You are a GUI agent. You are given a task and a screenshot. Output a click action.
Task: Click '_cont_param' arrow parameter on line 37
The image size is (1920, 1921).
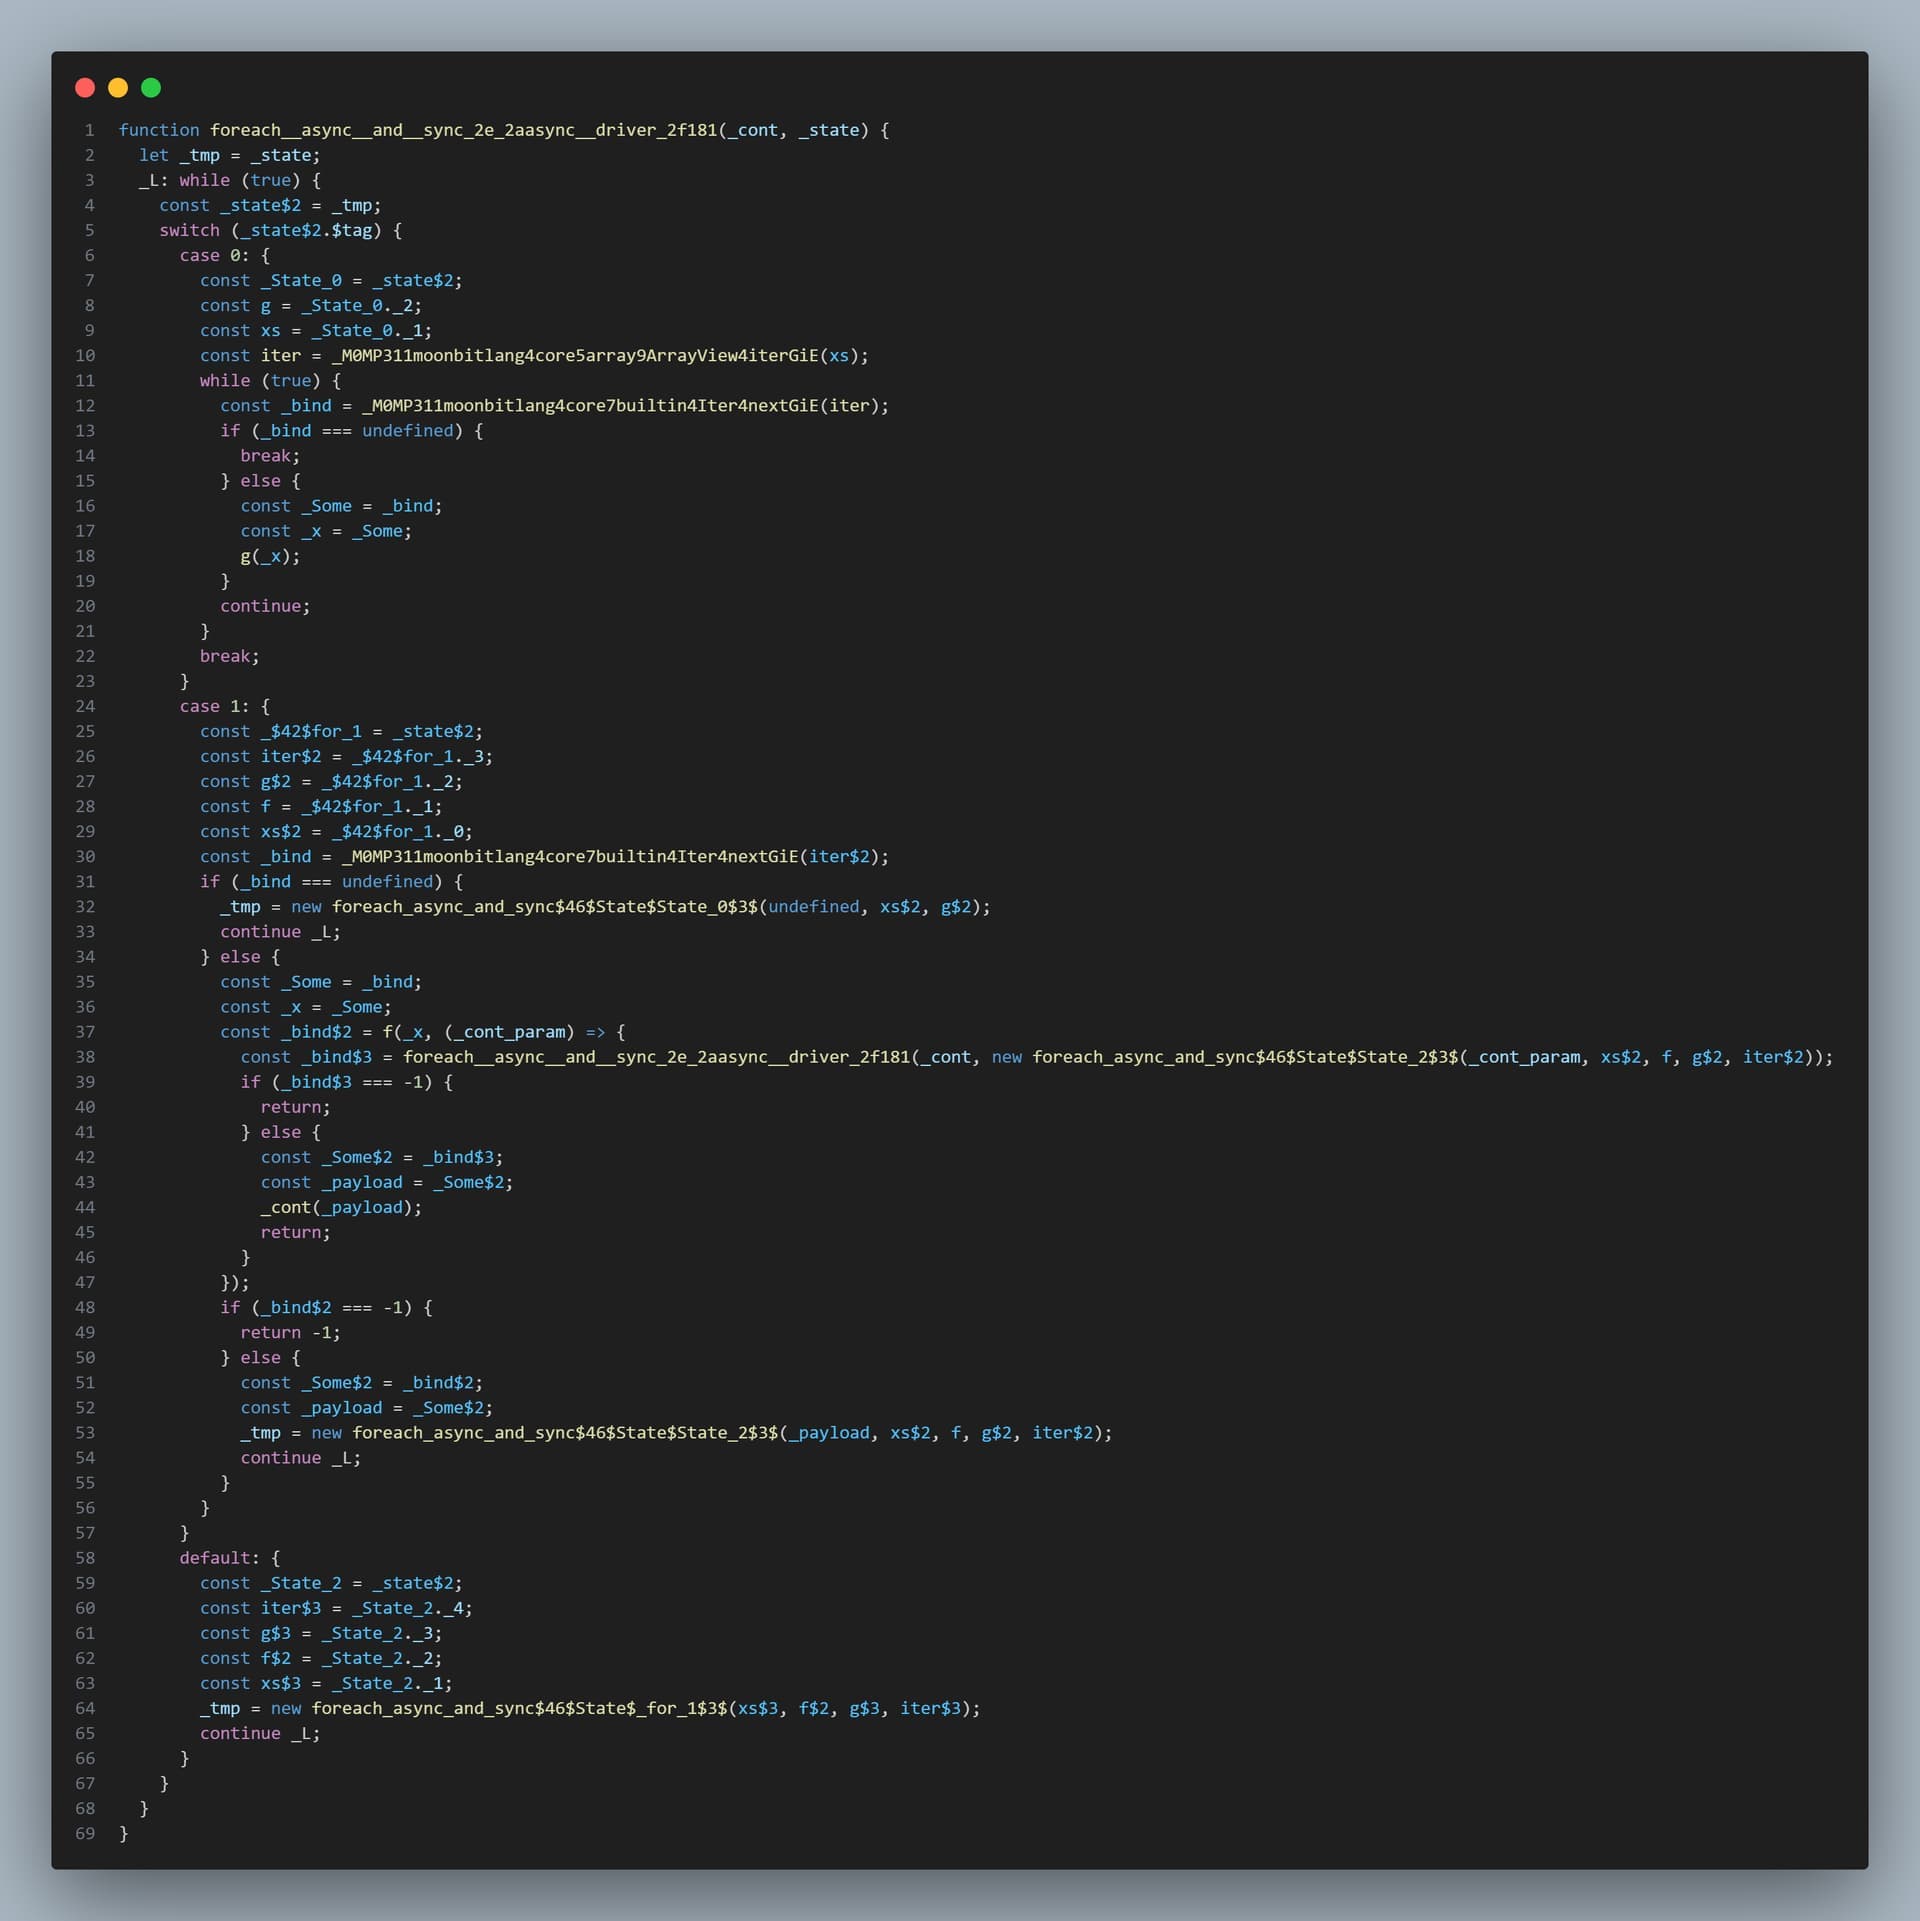coord(509,1032)
